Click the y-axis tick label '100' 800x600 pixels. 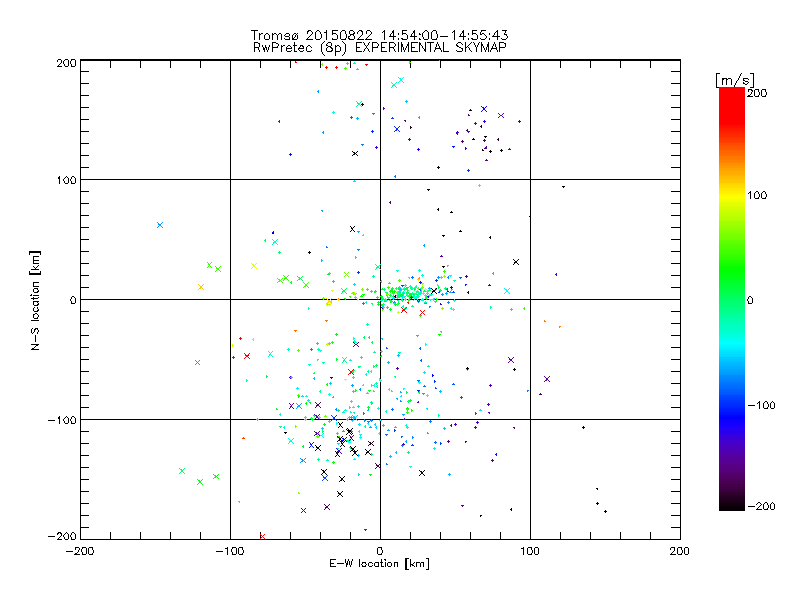[x=66, y=181]
